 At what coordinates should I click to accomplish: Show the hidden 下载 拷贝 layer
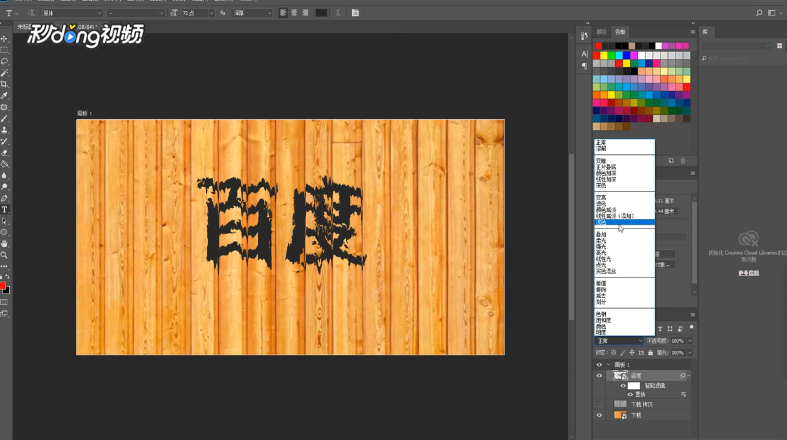(599, 404)
